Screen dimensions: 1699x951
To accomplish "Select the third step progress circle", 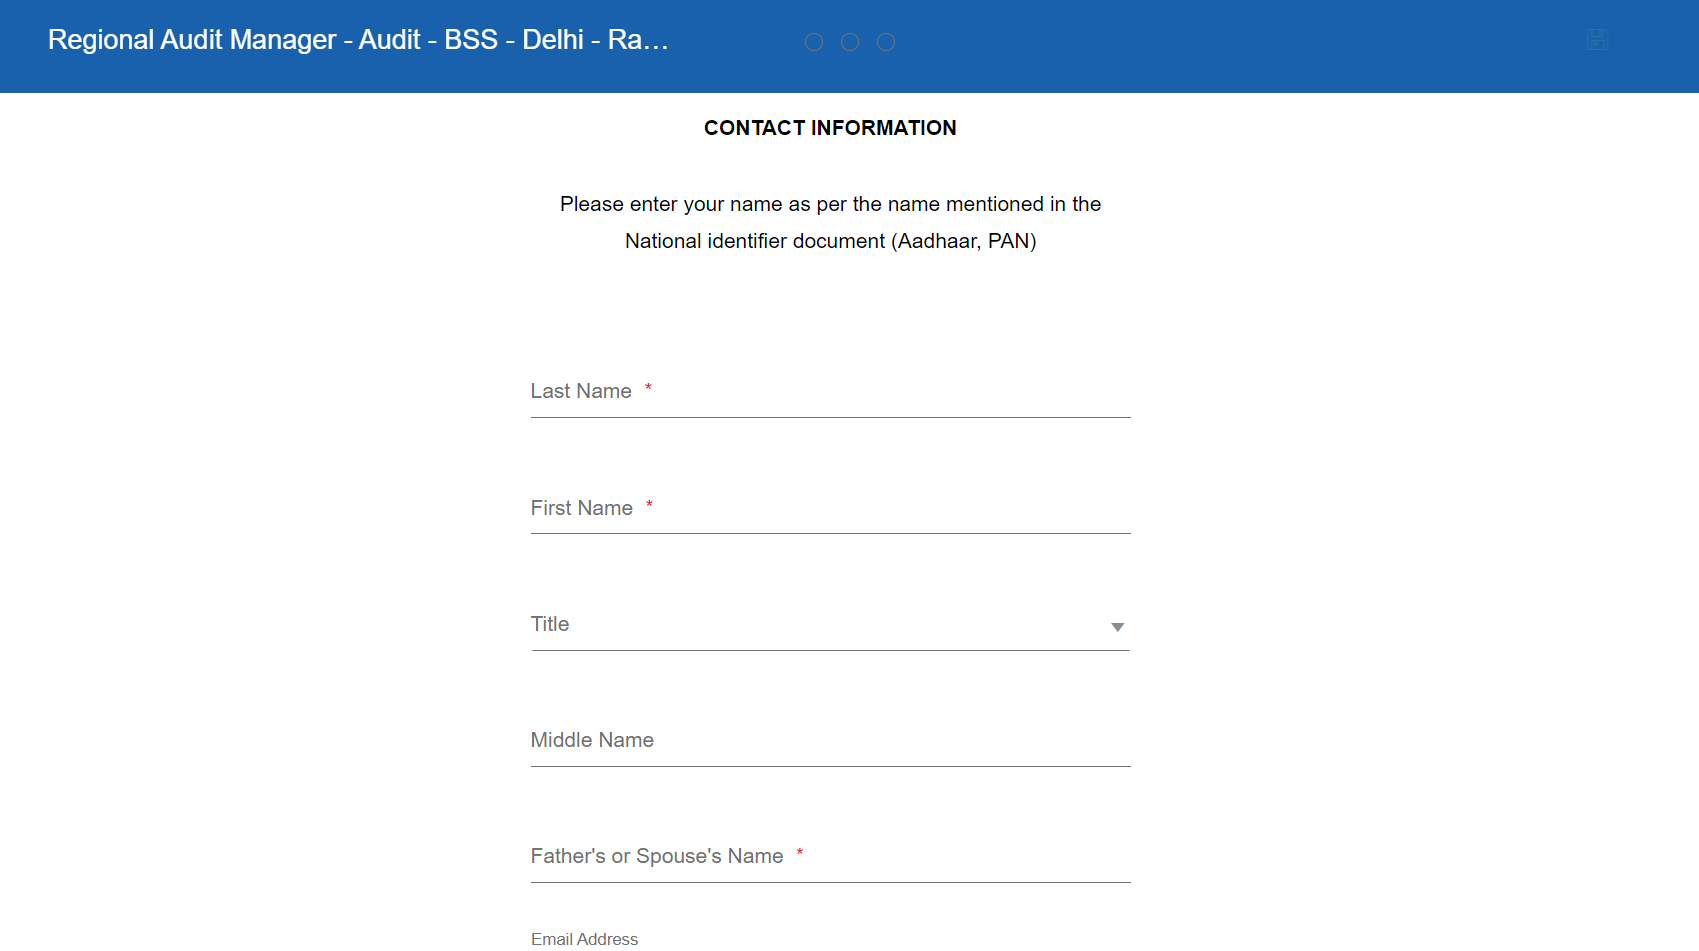I will pos(886,42).
